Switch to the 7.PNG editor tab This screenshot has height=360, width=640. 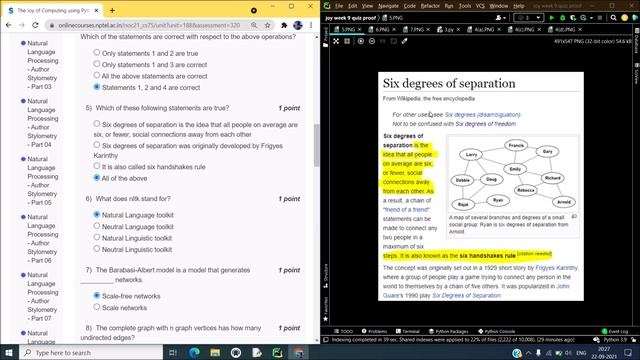tap(416, 29)
